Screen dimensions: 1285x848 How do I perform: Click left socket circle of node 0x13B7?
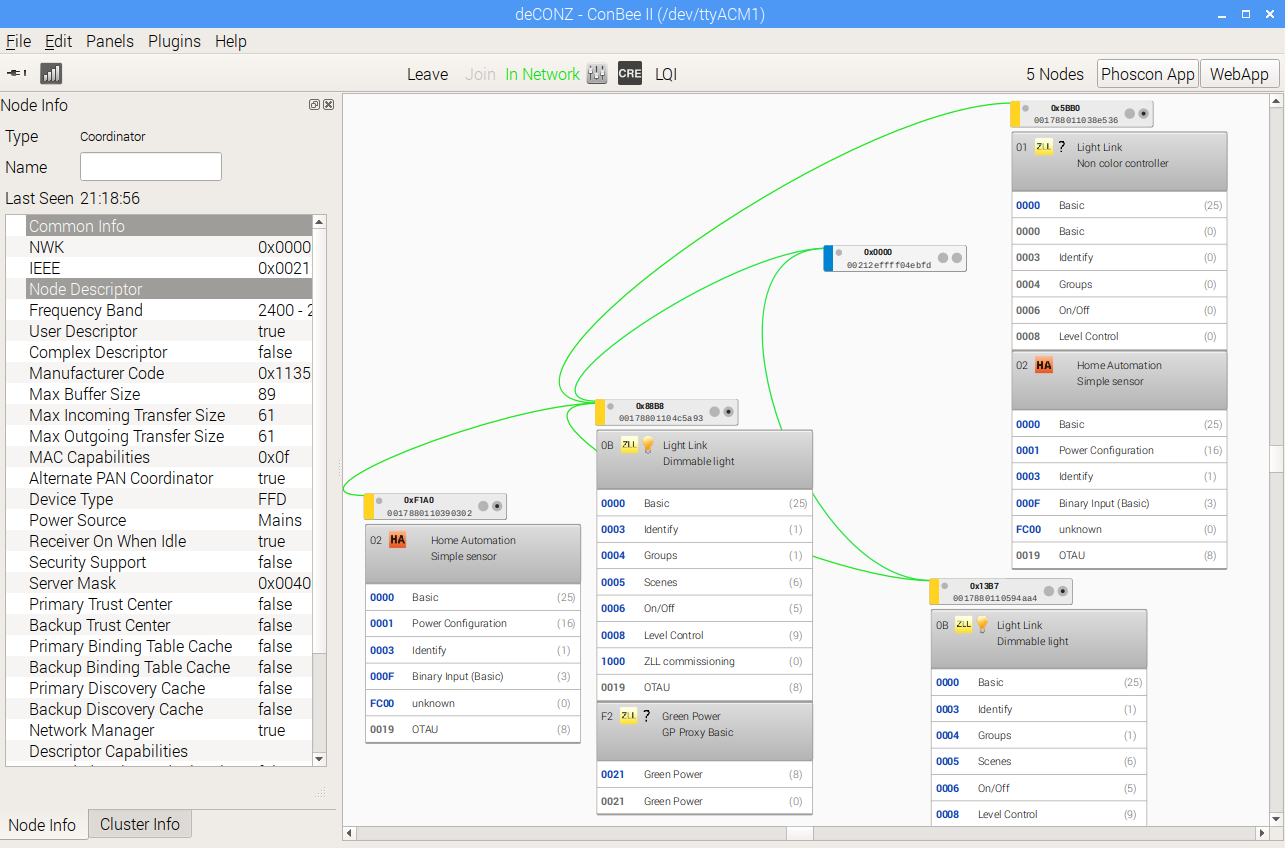coord(1049,591)
